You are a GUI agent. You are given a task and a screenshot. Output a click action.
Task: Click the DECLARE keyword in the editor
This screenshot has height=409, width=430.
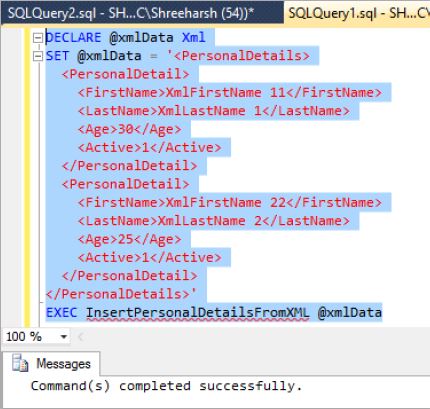[x=73, y=38]
